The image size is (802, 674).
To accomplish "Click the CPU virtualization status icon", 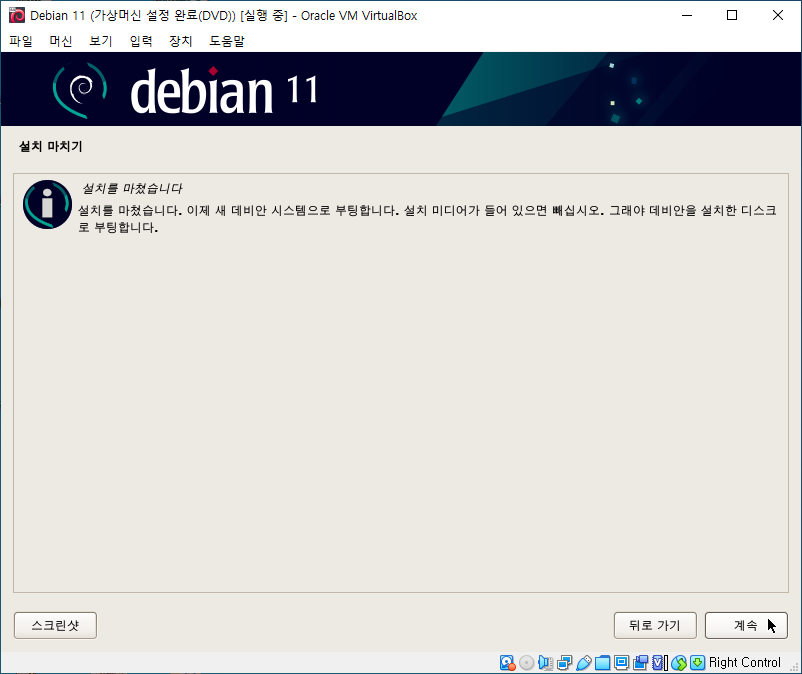I will click(660, 663).
